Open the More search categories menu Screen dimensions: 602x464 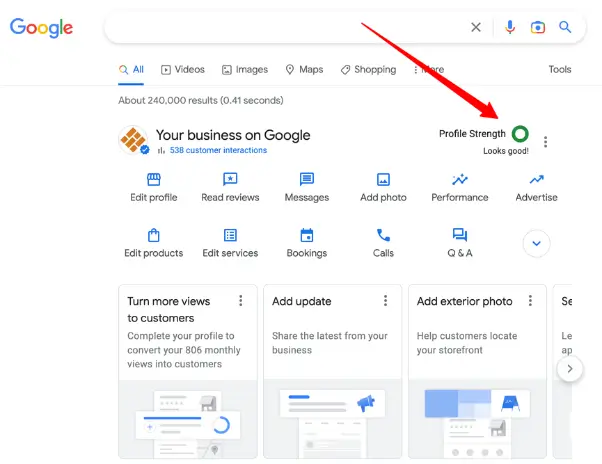(x=428, y=69)
